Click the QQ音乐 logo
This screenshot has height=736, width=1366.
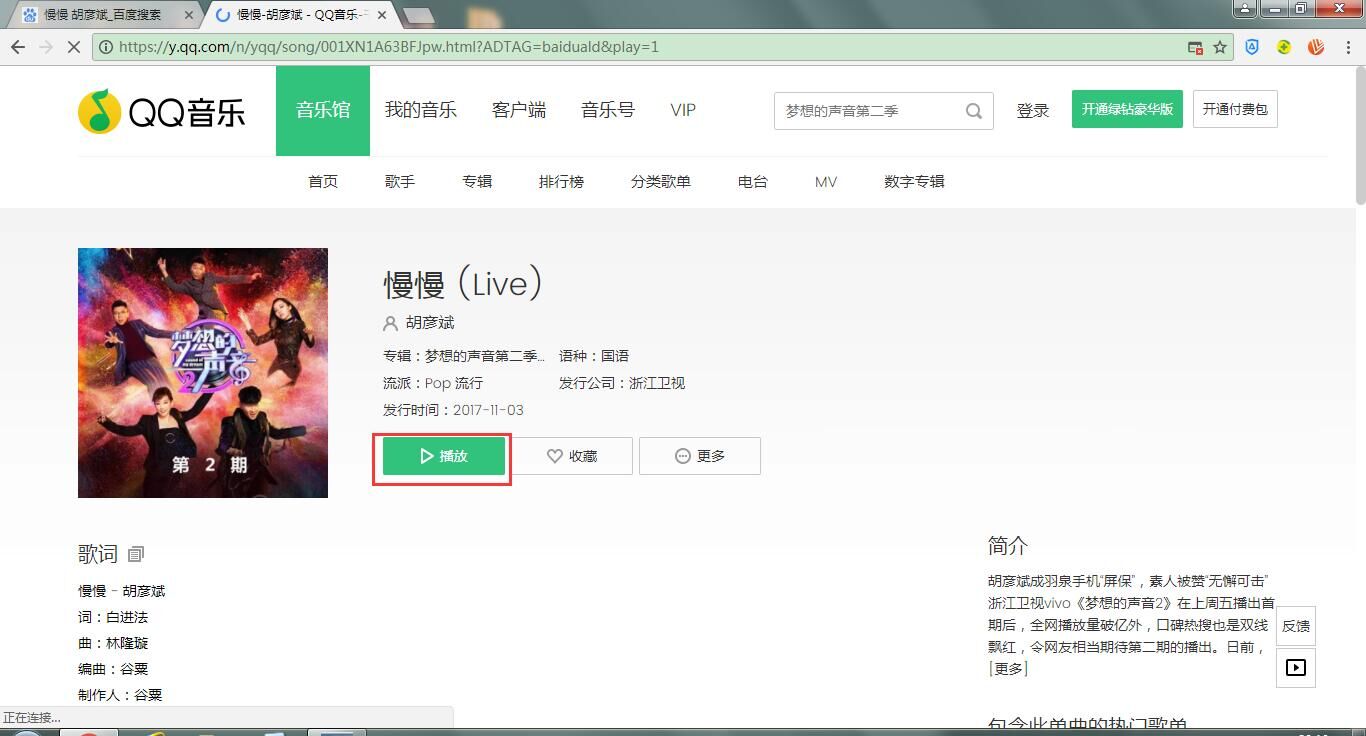(162, 111)
